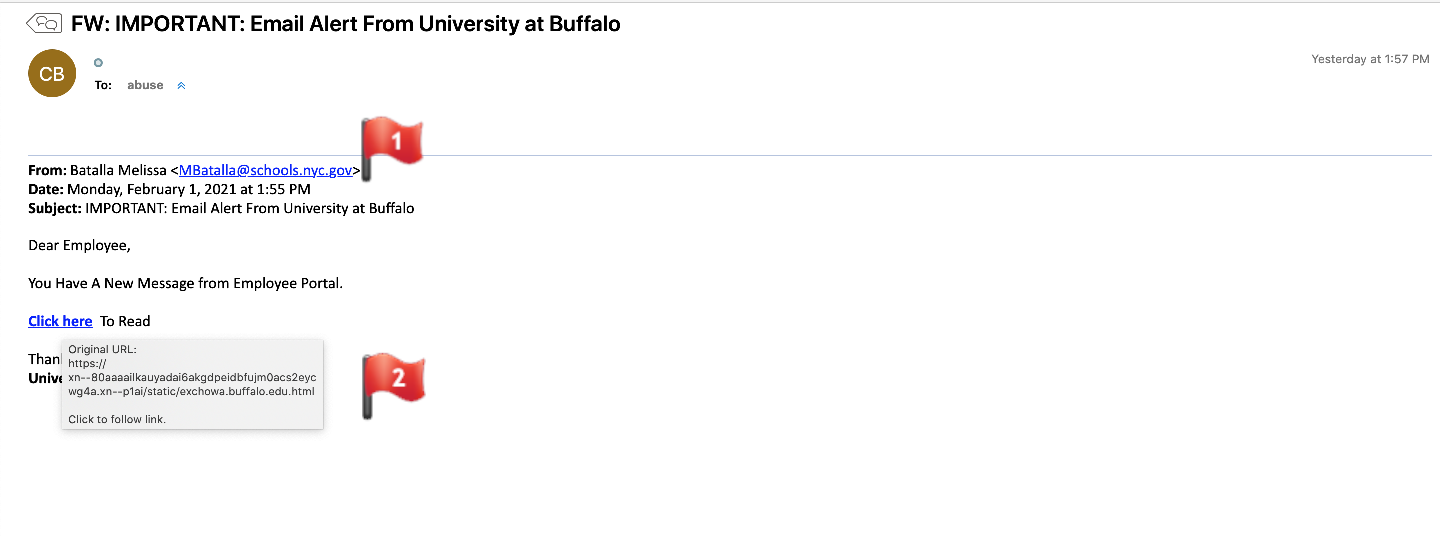
Task: Click the 'From:' label in forwarded header
Action: click(x=47, y=171)
